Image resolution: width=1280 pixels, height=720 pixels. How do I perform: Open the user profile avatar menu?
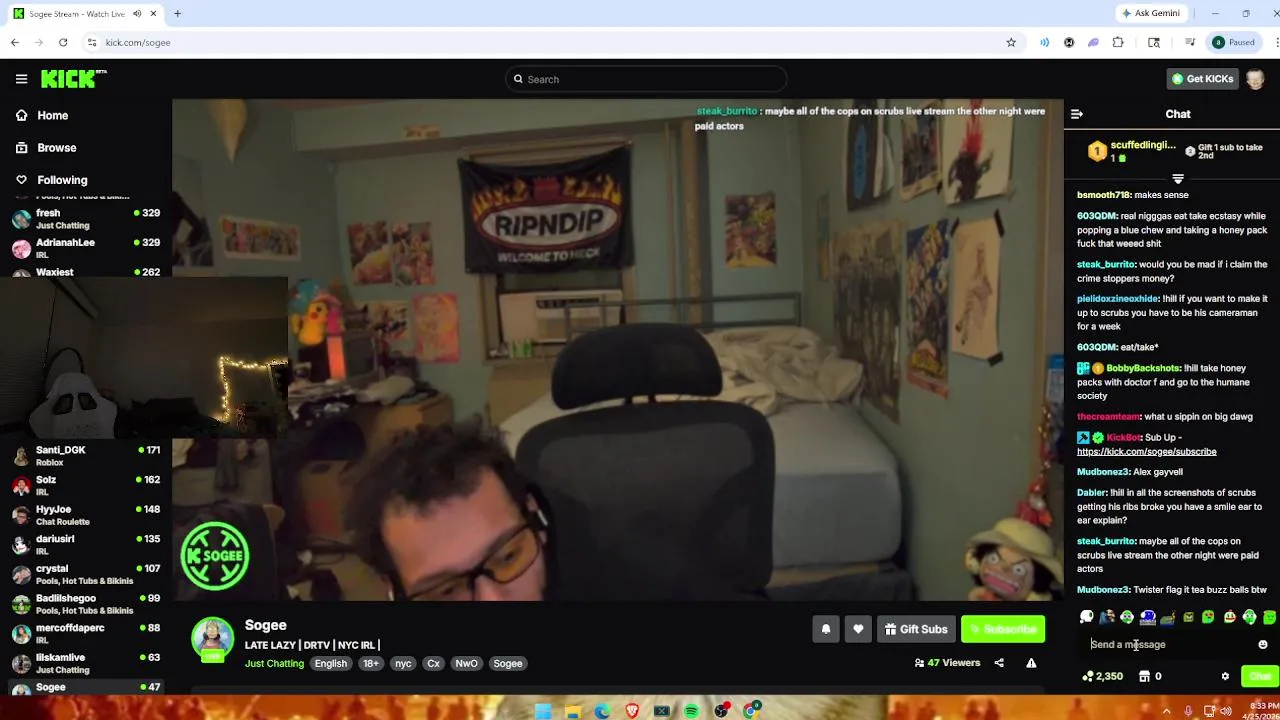coord(1256,79)
